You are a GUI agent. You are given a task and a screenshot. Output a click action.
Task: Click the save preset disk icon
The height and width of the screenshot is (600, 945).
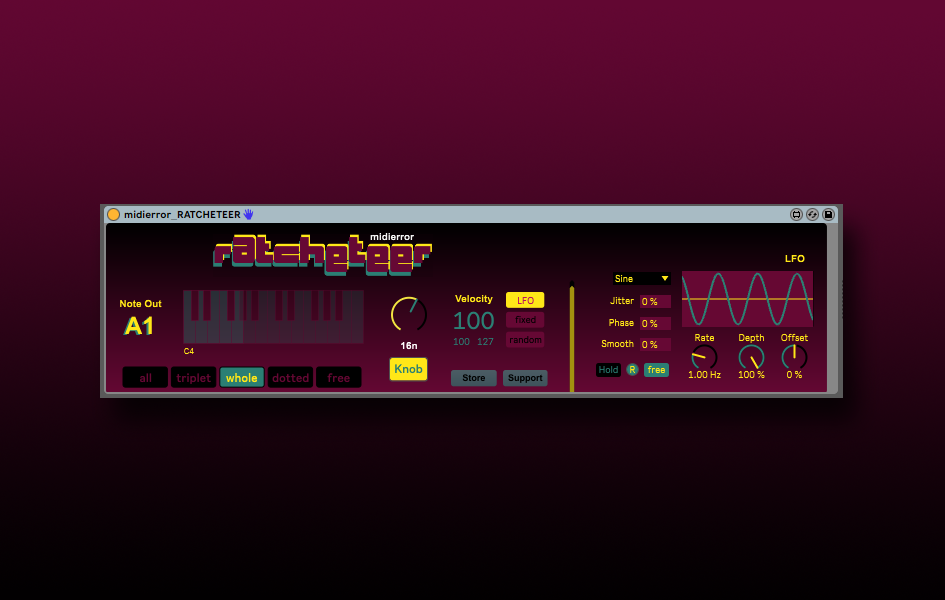tap(829, 214)
